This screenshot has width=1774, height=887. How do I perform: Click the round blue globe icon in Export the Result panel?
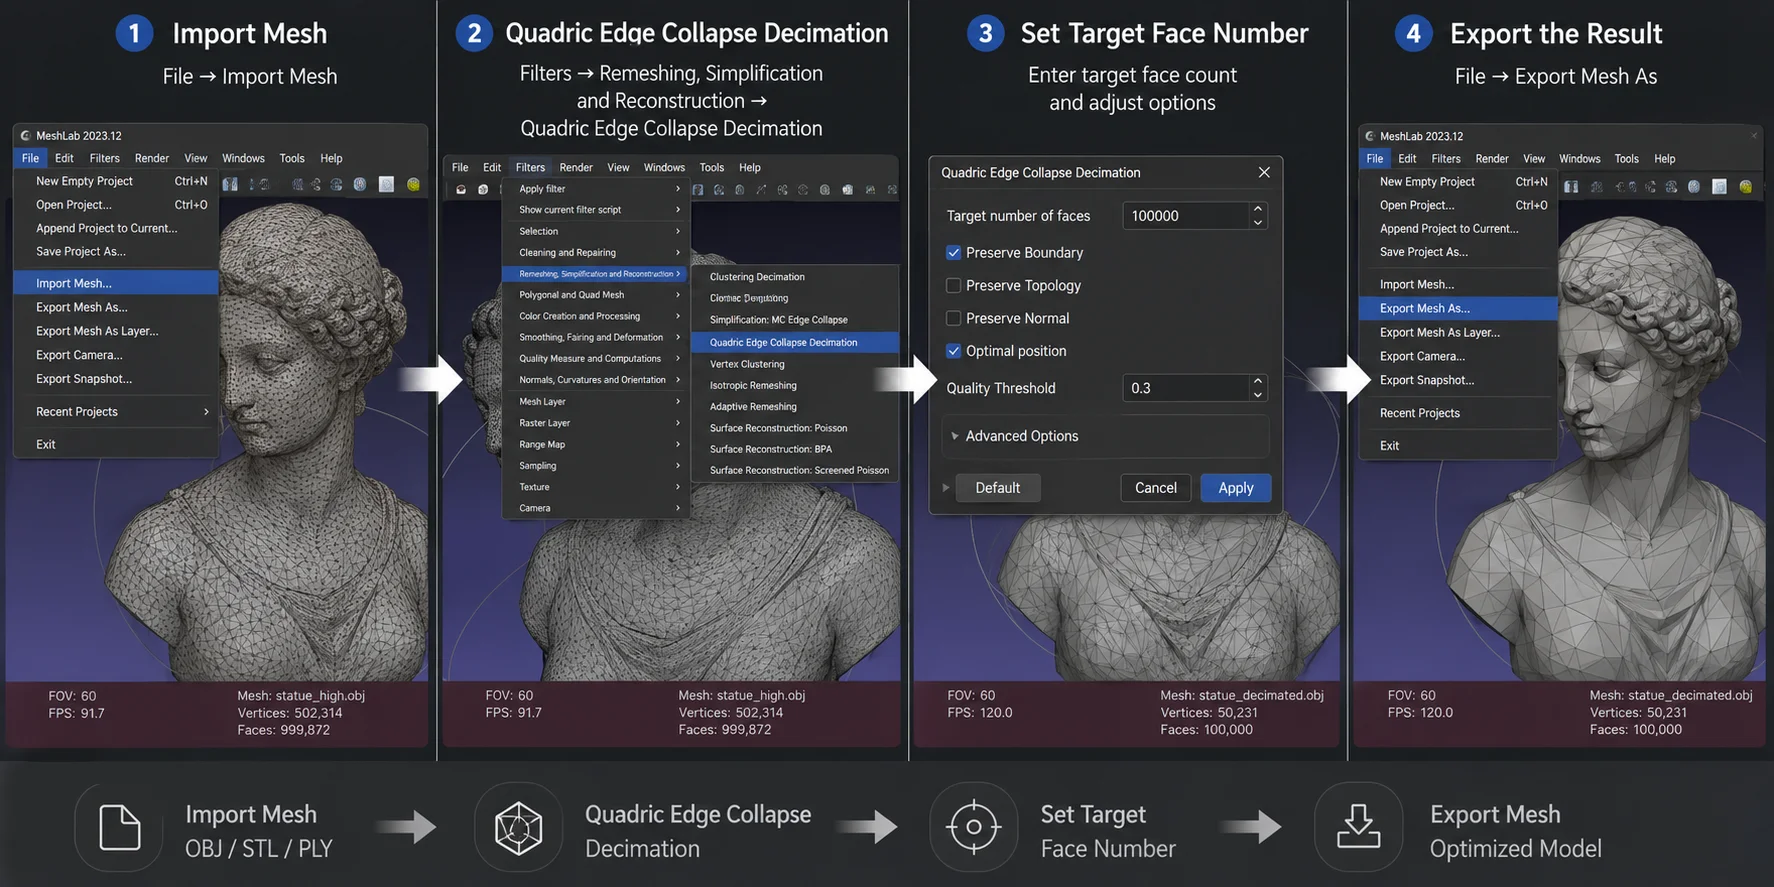coord(1694,186)
